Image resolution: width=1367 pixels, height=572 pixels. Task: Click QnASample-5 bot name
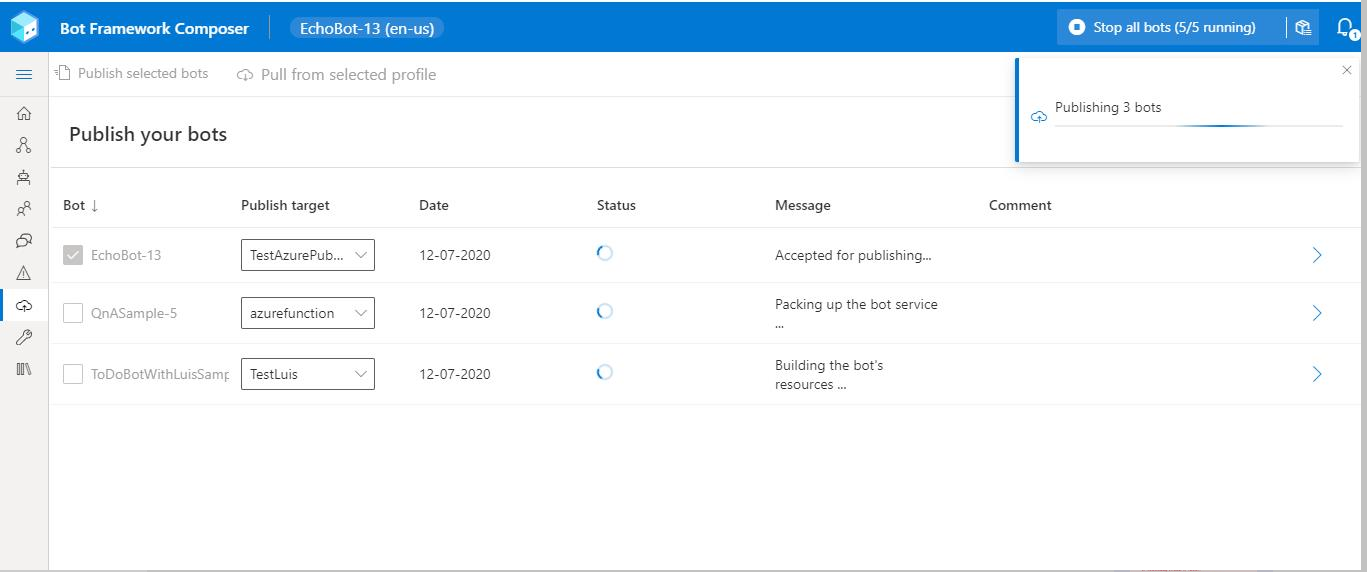pos(134,313)
